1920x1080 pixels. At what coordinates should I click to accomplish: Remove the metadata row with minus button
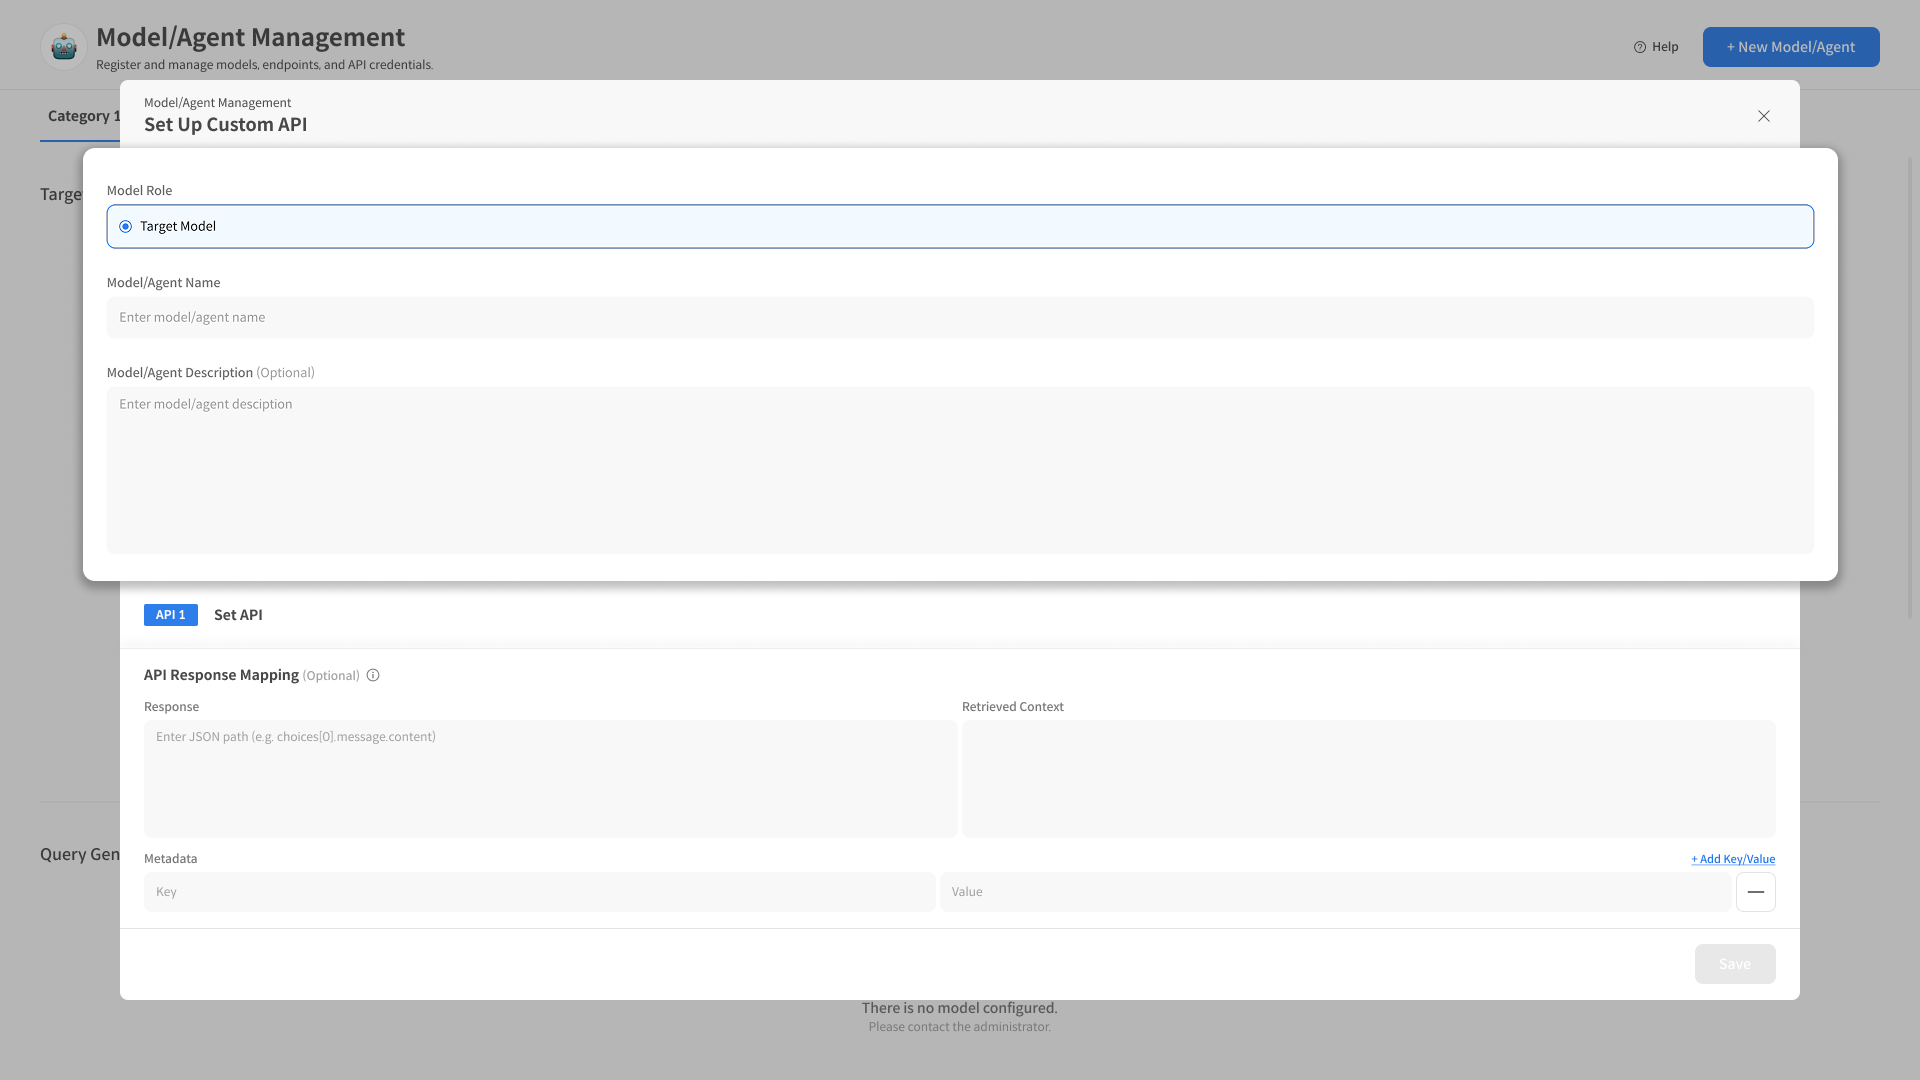(x=1755, y=892)
